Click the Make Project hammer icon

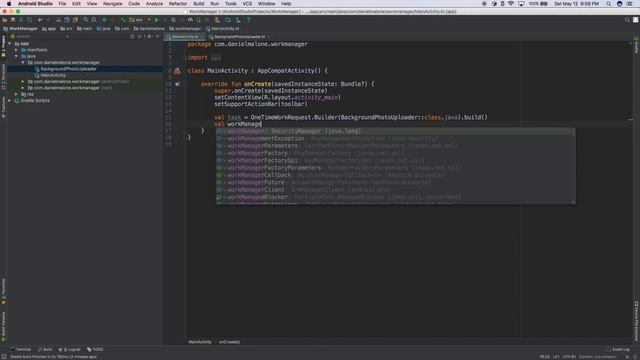pyautogui.click(x=123, y=20)
